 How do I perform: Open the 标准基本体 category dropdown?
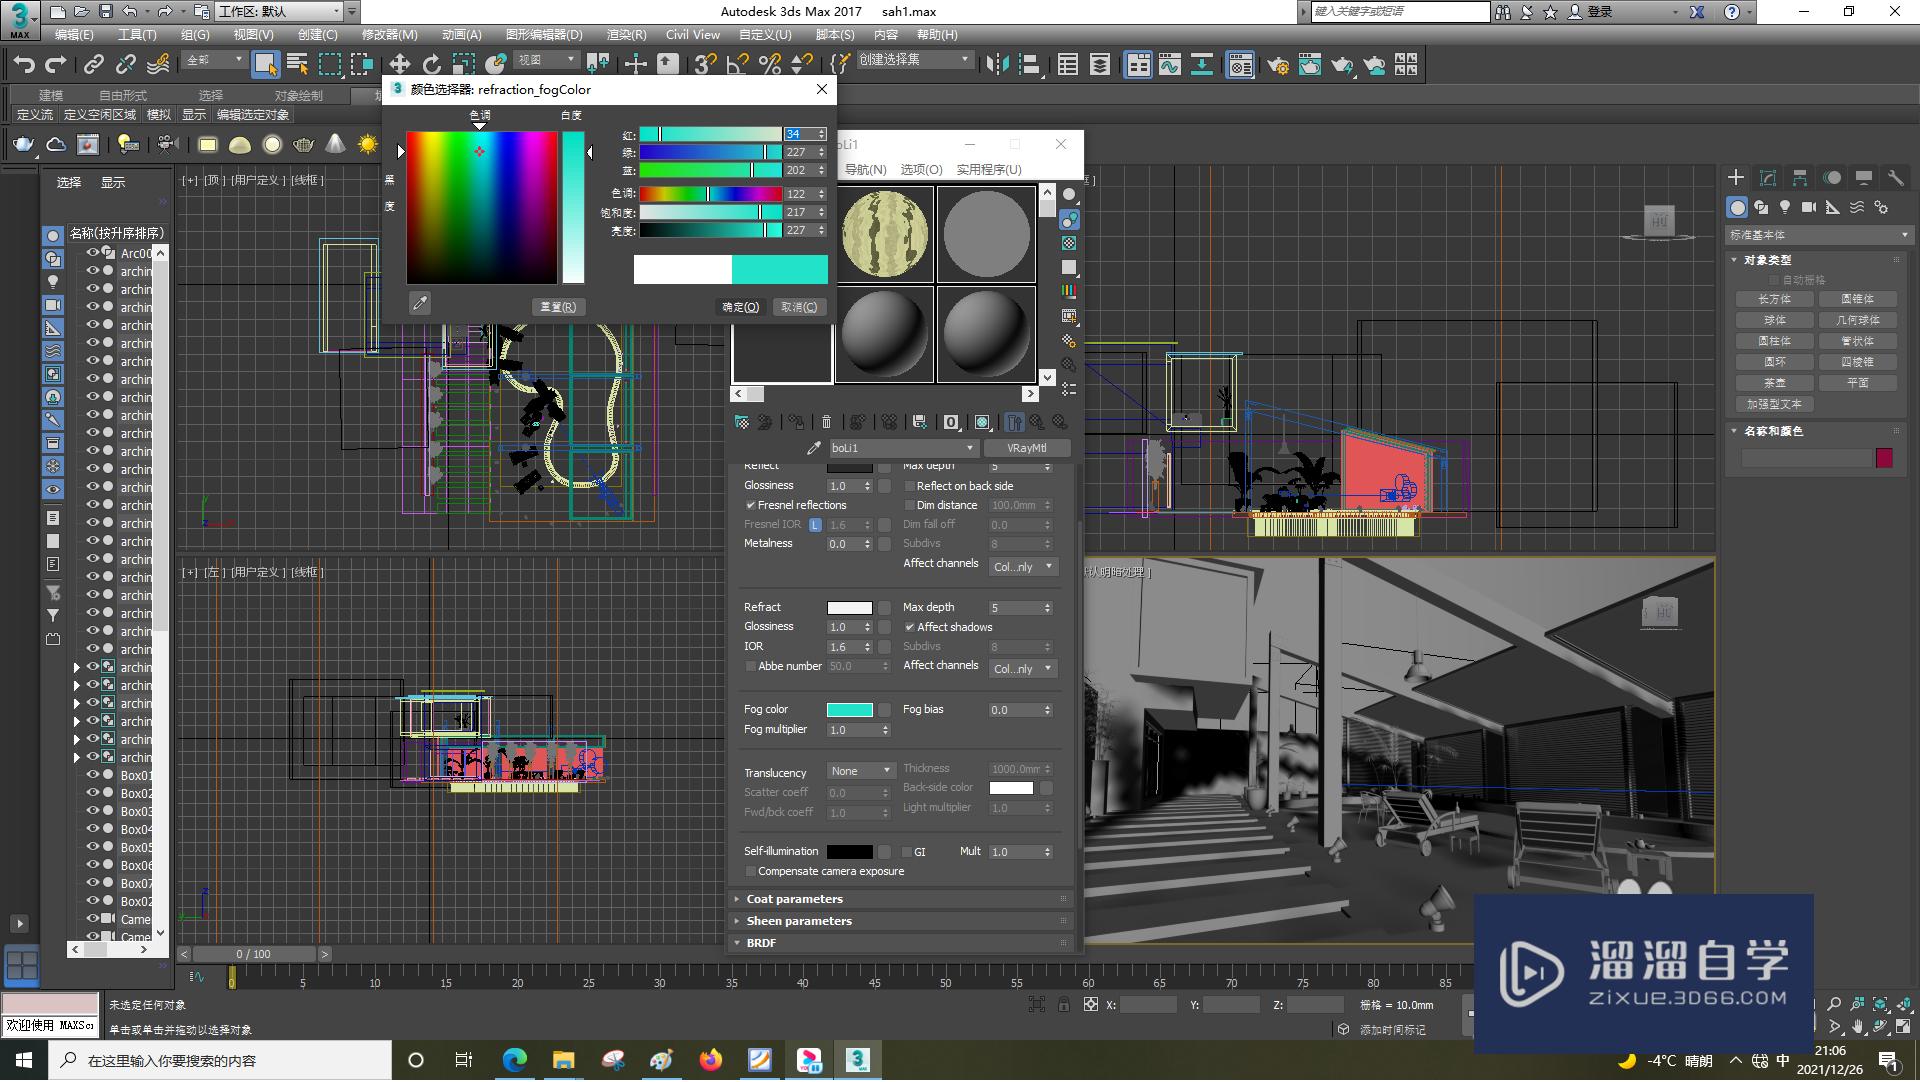(1818, 235)
